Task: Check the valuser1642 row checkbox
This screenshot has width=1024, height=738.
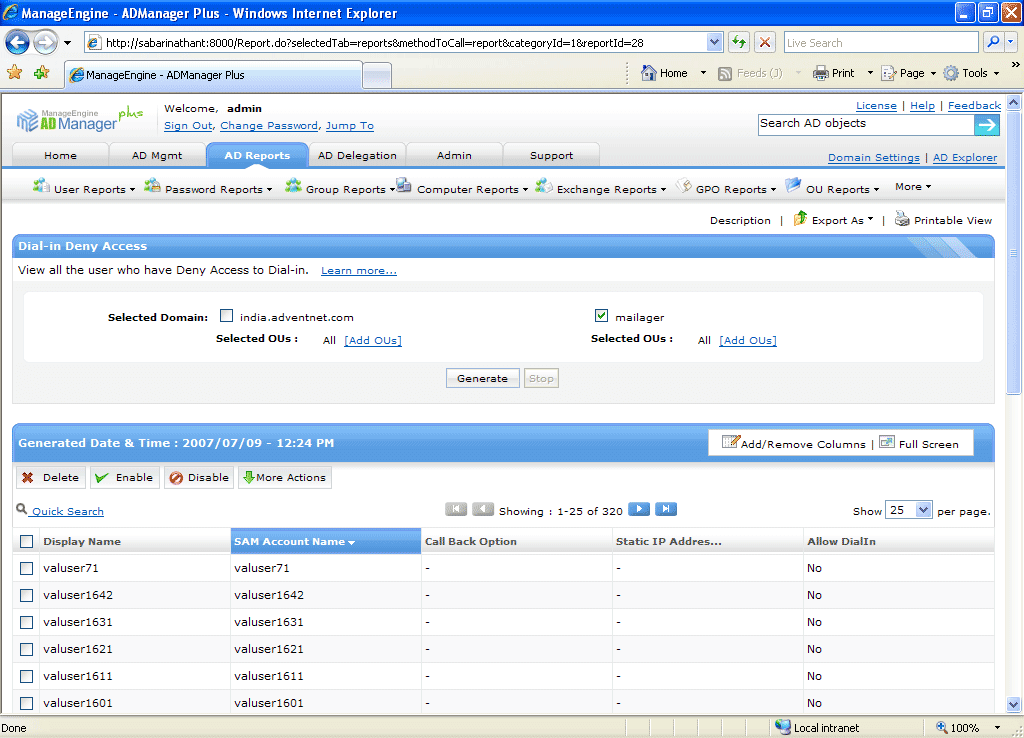Action: click(x=26, y=596)
